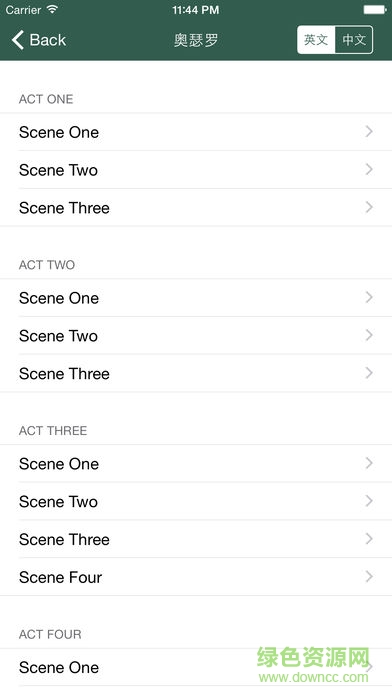Open Act One Scene One
This screenshot has width=392, height=696.
(x=196, y=132)
